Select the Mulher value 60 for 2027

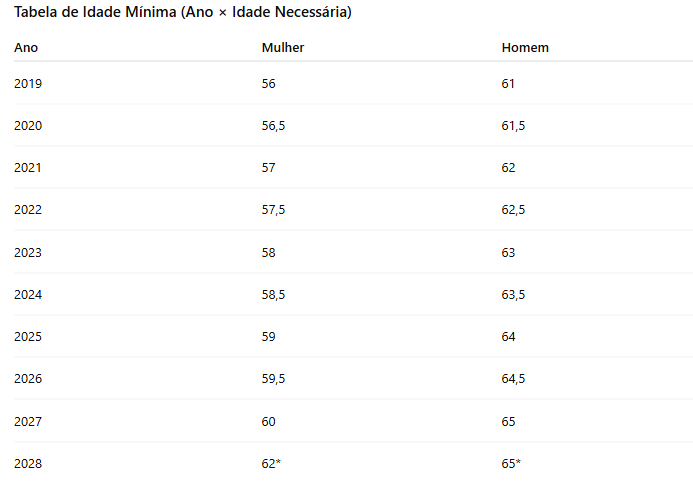(268, 421)
